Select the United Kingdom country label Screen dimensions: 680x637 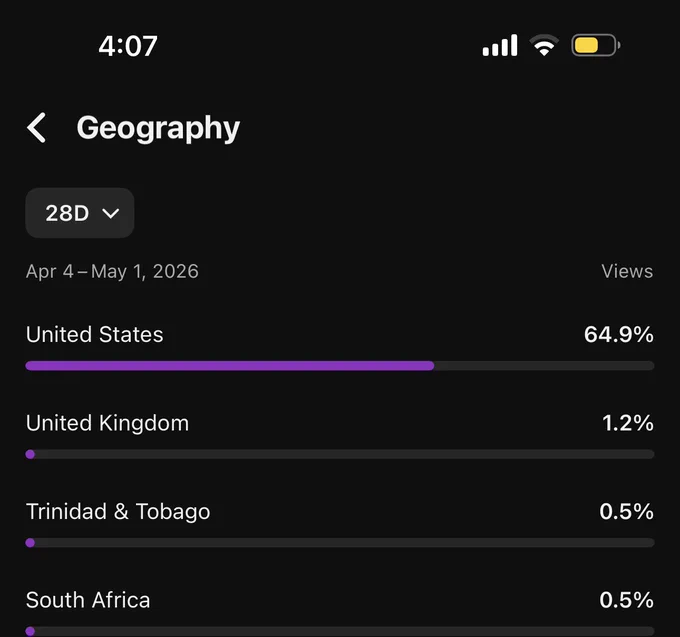tap(108, 423)
